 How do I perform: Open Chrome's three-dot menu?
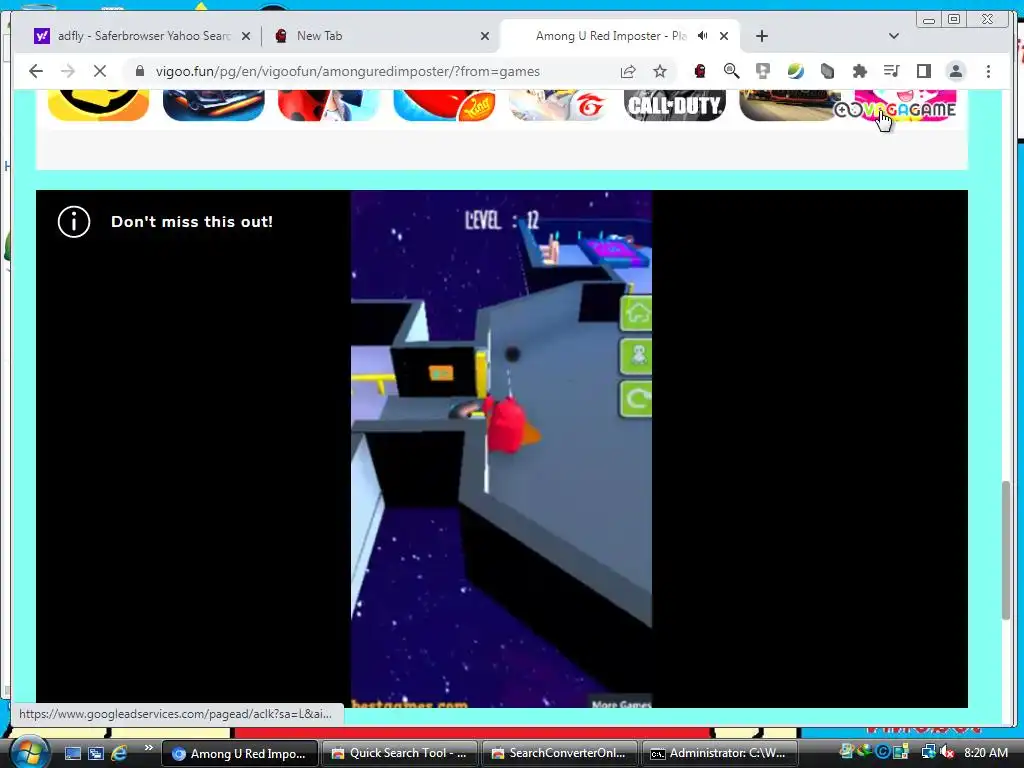(989, 71)
